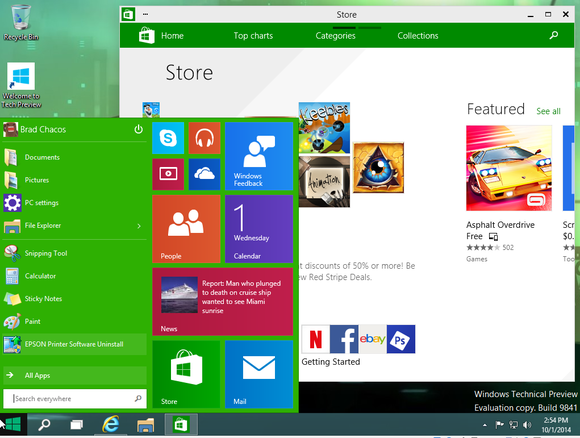
Task: Open the Video tile below Skype
Action: (x=168, y=174)
